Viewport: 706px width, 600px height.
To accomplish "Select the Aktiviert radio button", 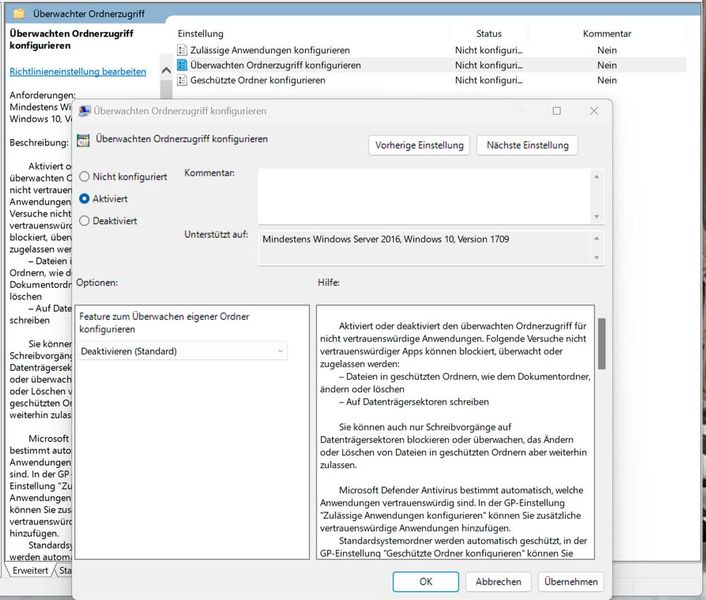I will (x=84, y=198).
